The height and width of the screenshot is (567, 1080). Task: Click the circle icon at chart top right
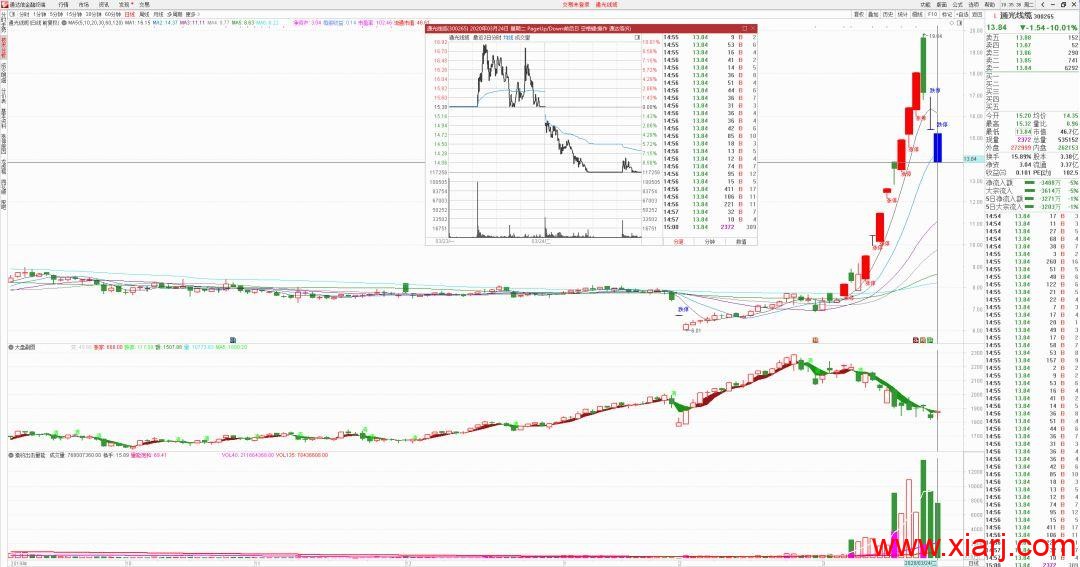pyautogui.click(x=952, y=23)
